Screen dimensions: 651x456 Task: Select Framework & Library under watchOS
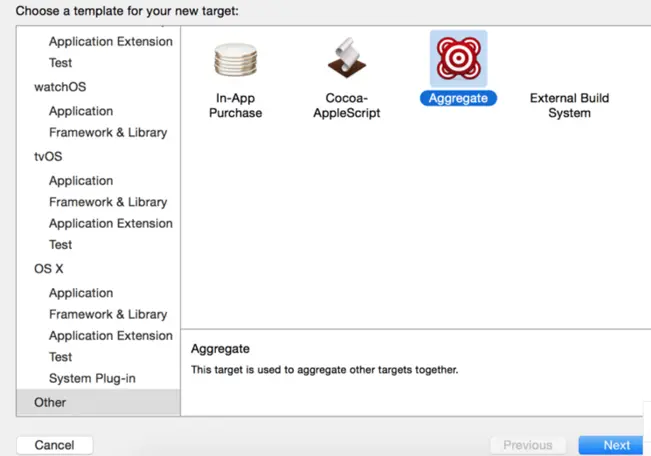(x=108, y=132)
